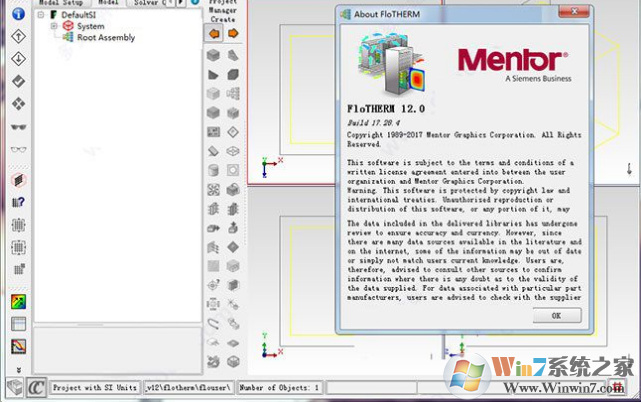Expand more sidebar tools with double chevron
Viewport: 641px width, 402px height.
point(18,370)
